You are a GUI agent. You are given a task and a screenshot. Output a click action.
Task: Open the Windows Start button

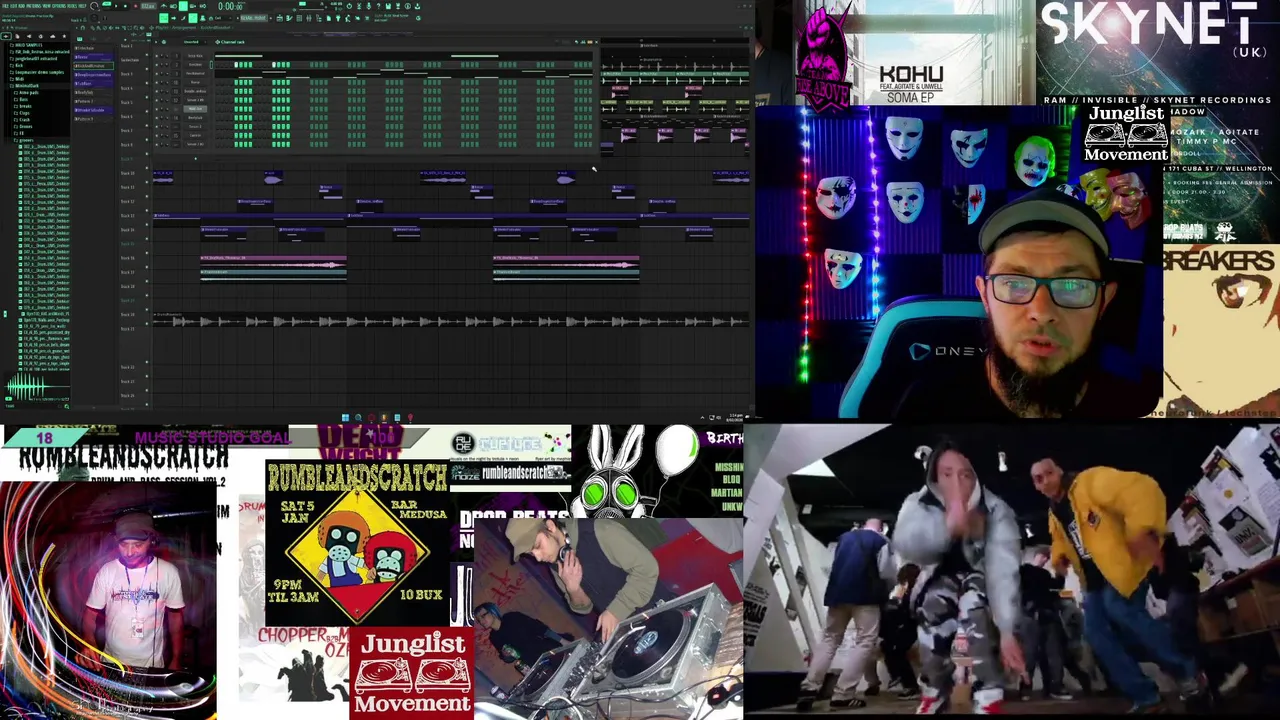click(x=345, y=418)
